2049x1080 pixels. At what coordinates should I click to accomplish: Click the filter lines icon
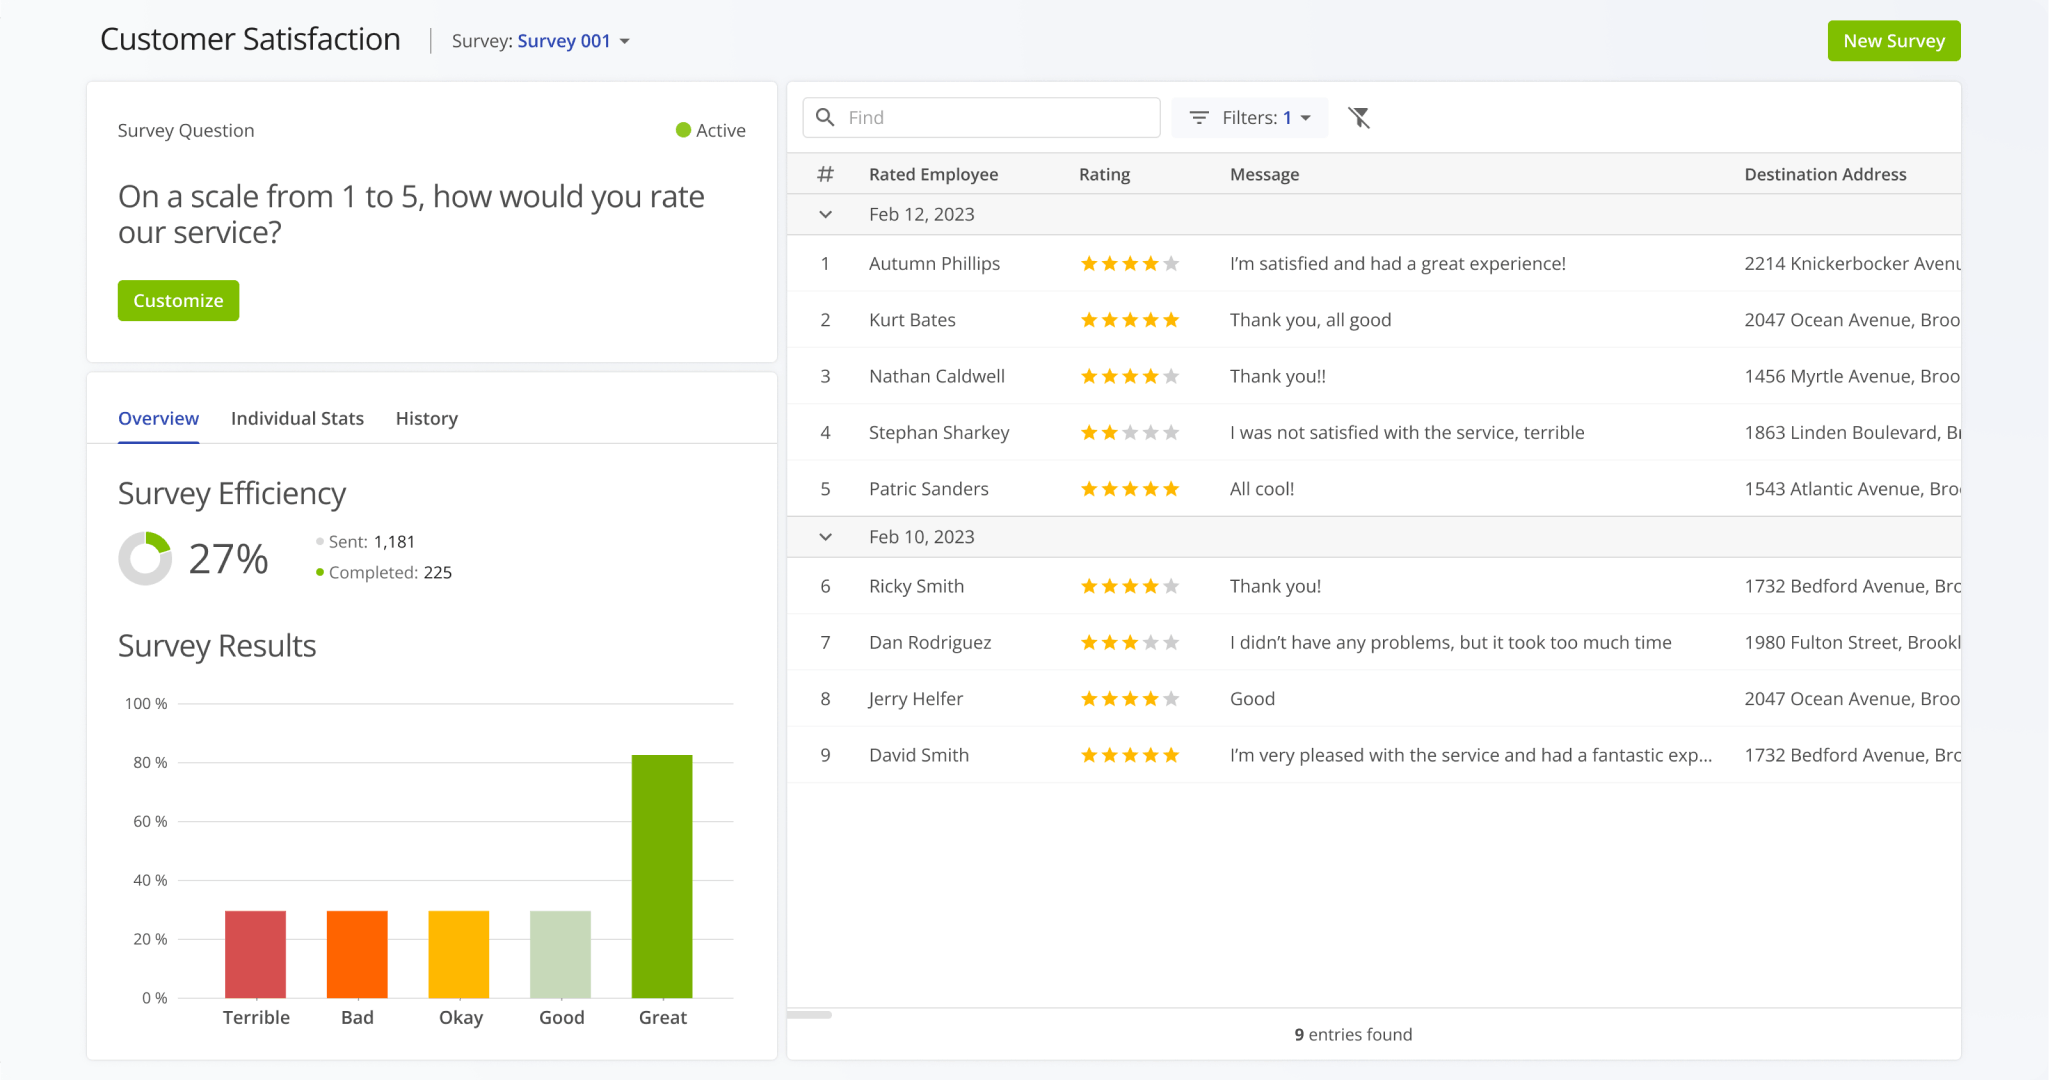pyautogui.click(x=1198, y=118)
